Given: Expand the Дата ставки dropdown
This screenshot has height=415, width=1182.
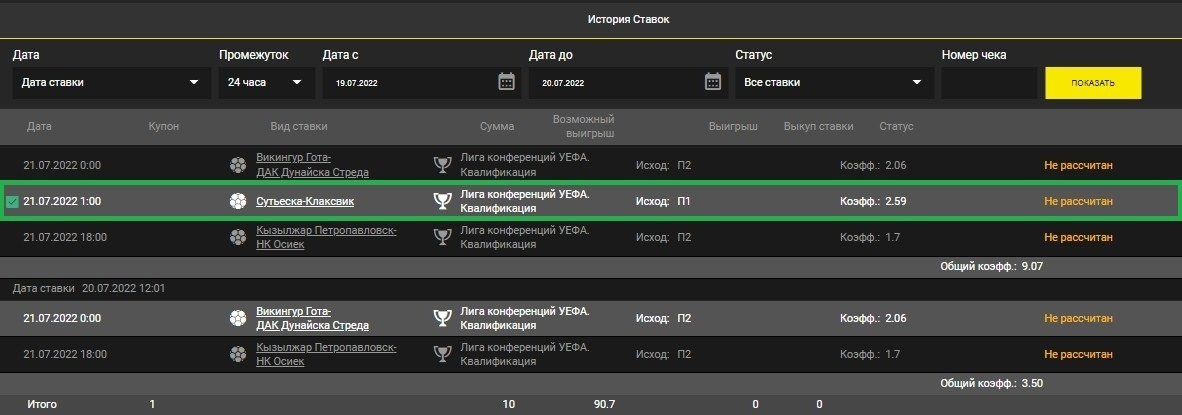Looking at the screenshot, I should (x=110, y=83).
